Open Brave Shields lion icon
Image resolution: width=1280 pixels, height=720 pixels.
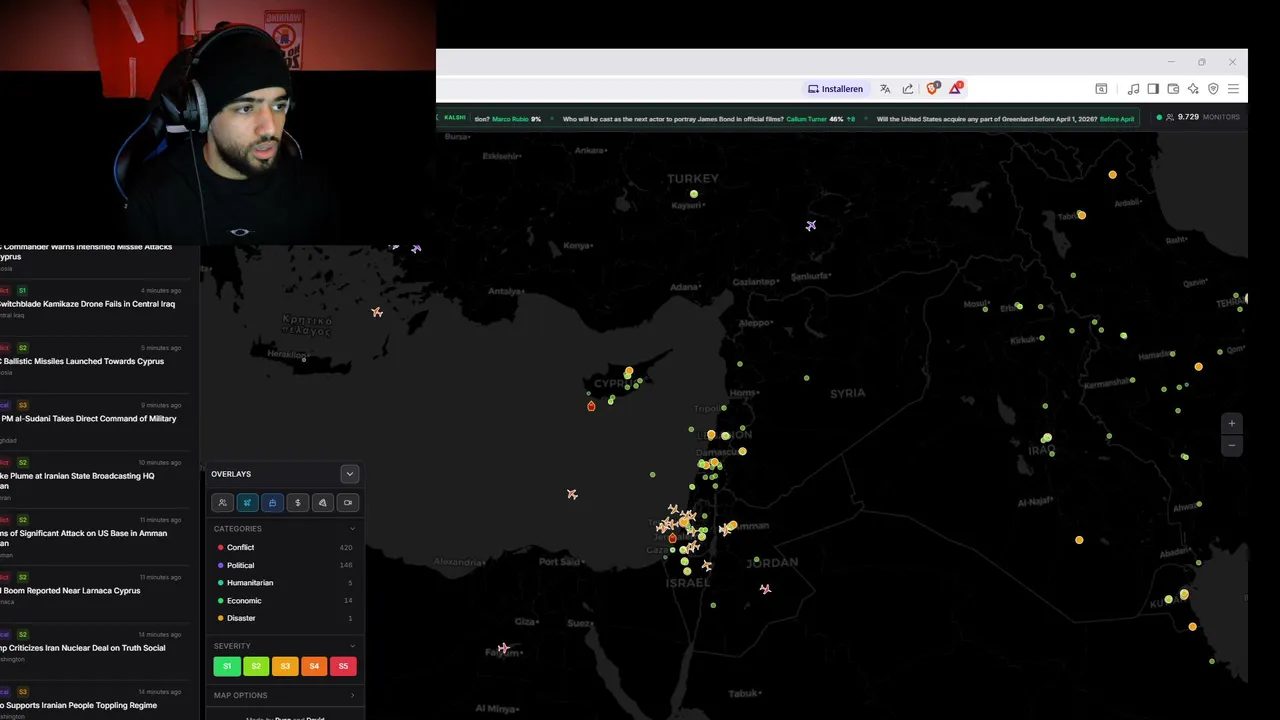pos(933,88)
